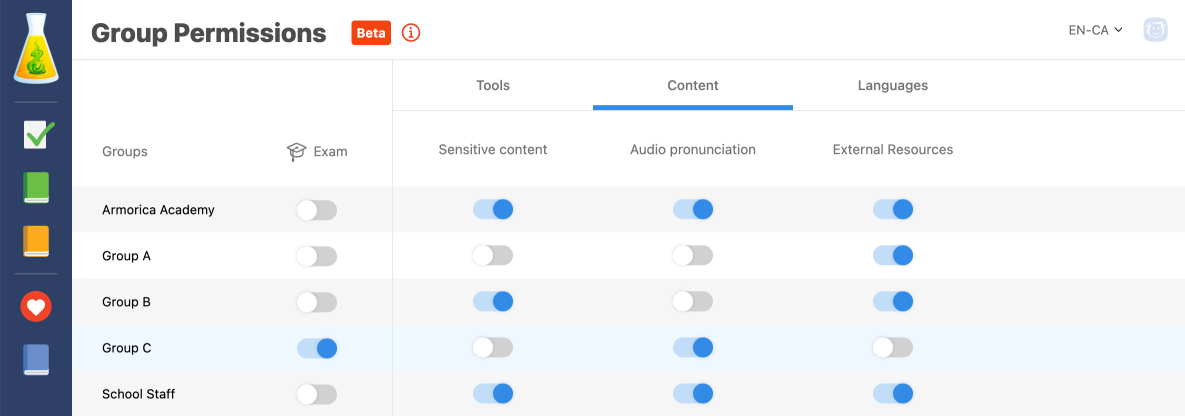Image resolution: width=1185 pixels, height=416 pixels.
Task: Open the user avatar icon
Action: click(x=1156, y=30)
